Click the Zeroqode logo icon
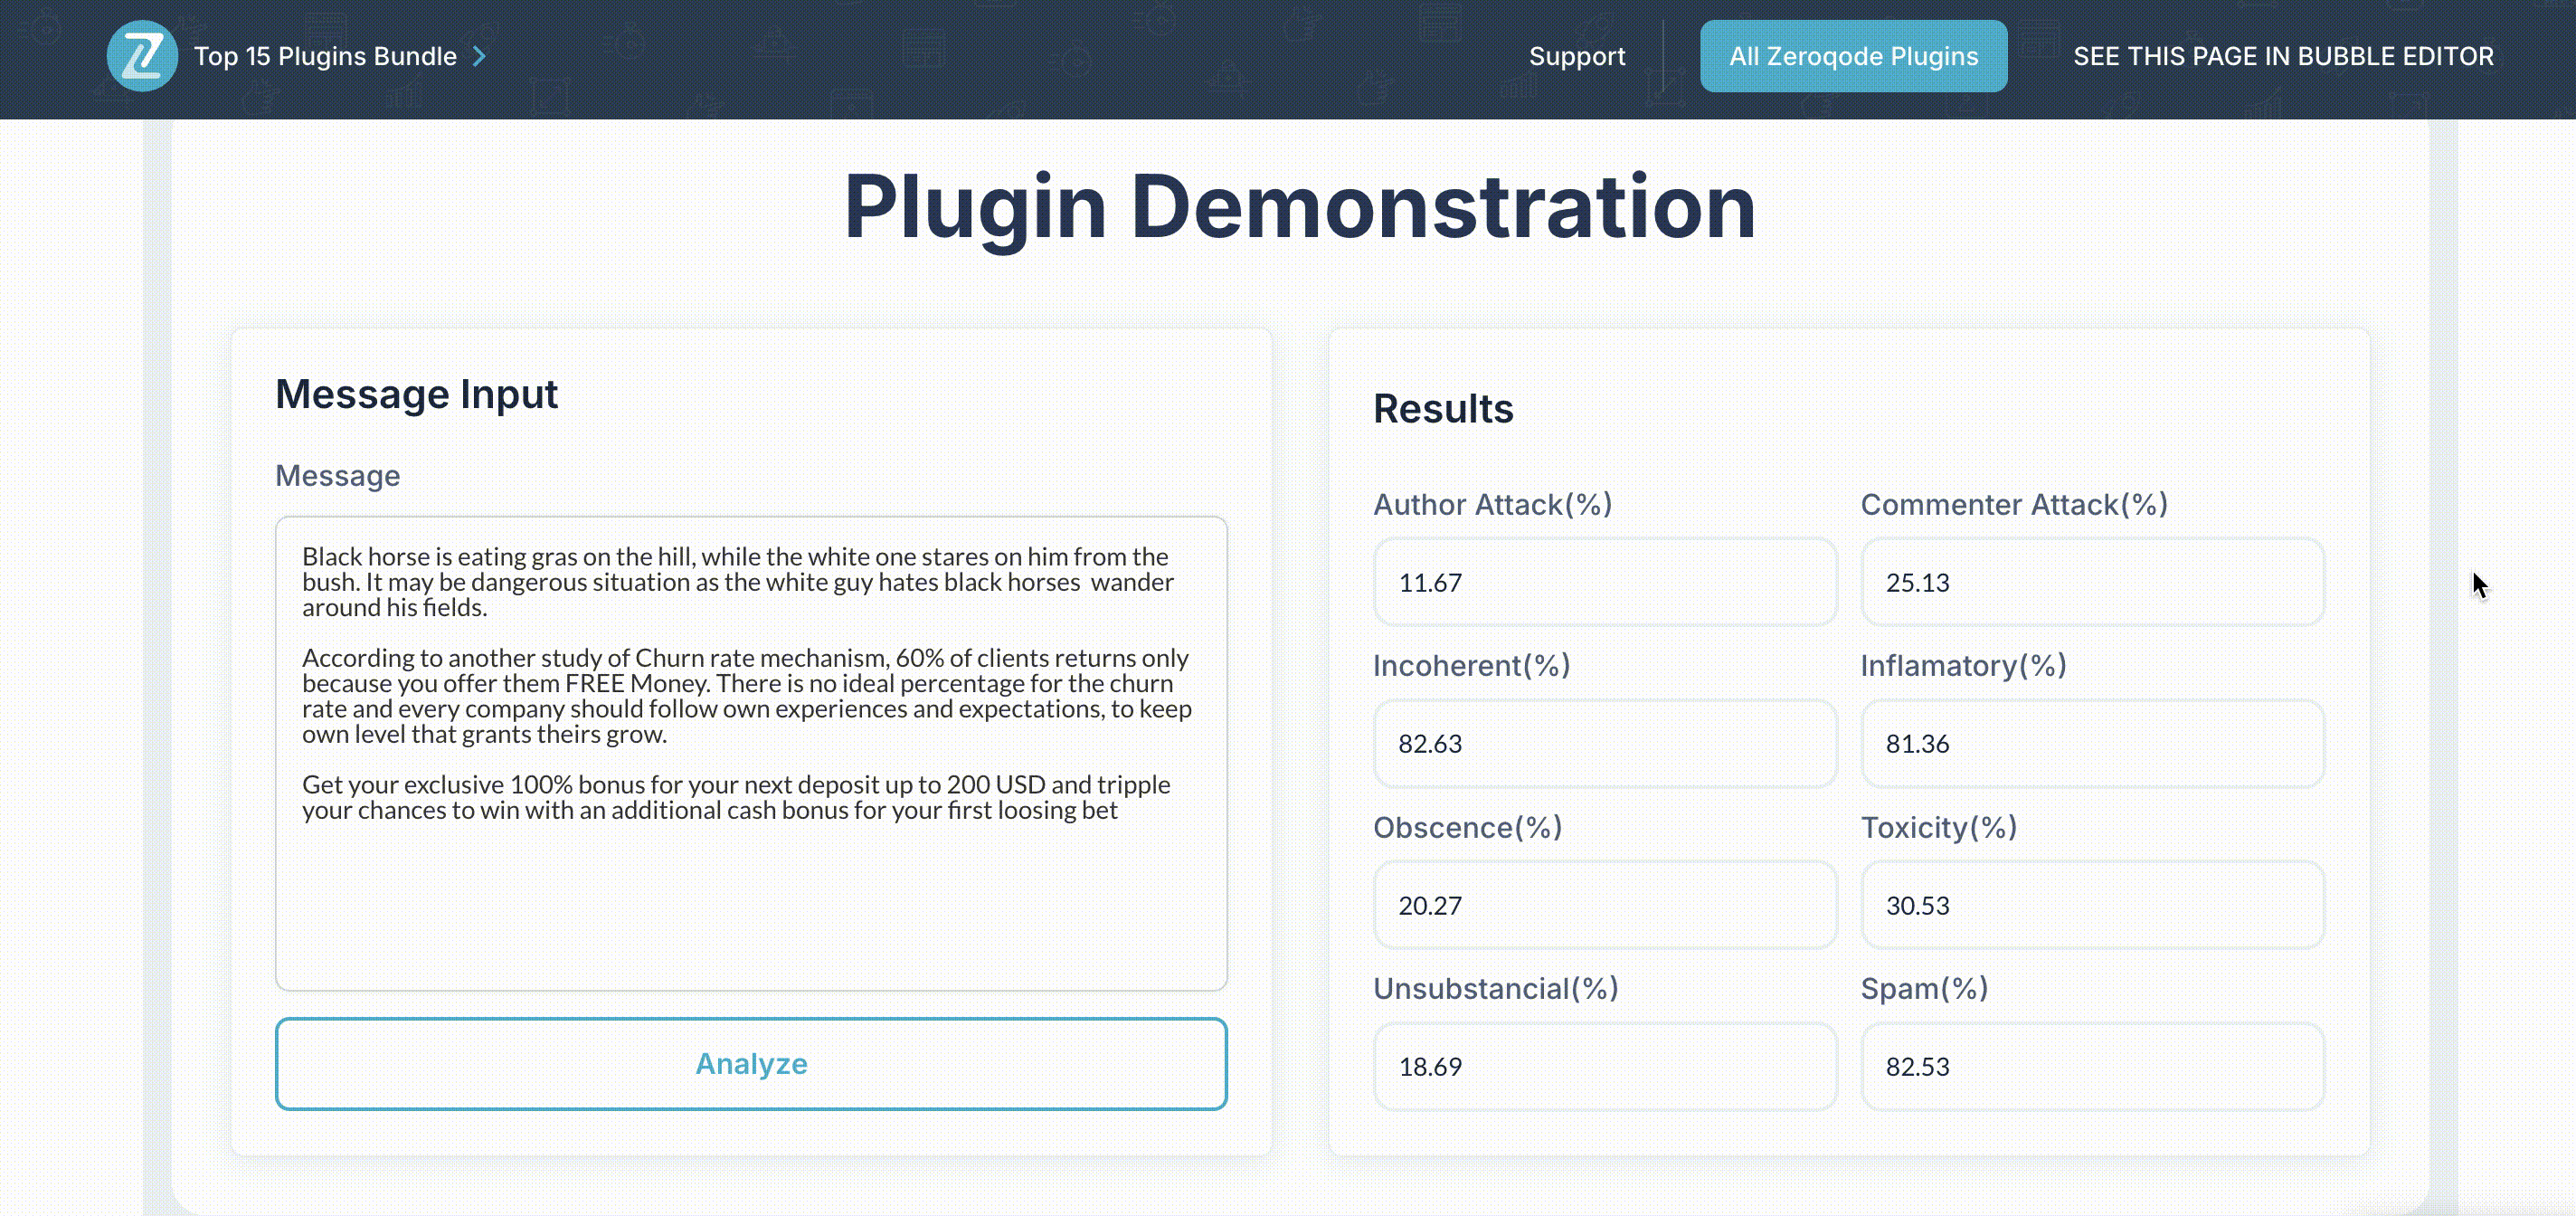Viewport: 2576px width, 1216px height. click(142, 56)
